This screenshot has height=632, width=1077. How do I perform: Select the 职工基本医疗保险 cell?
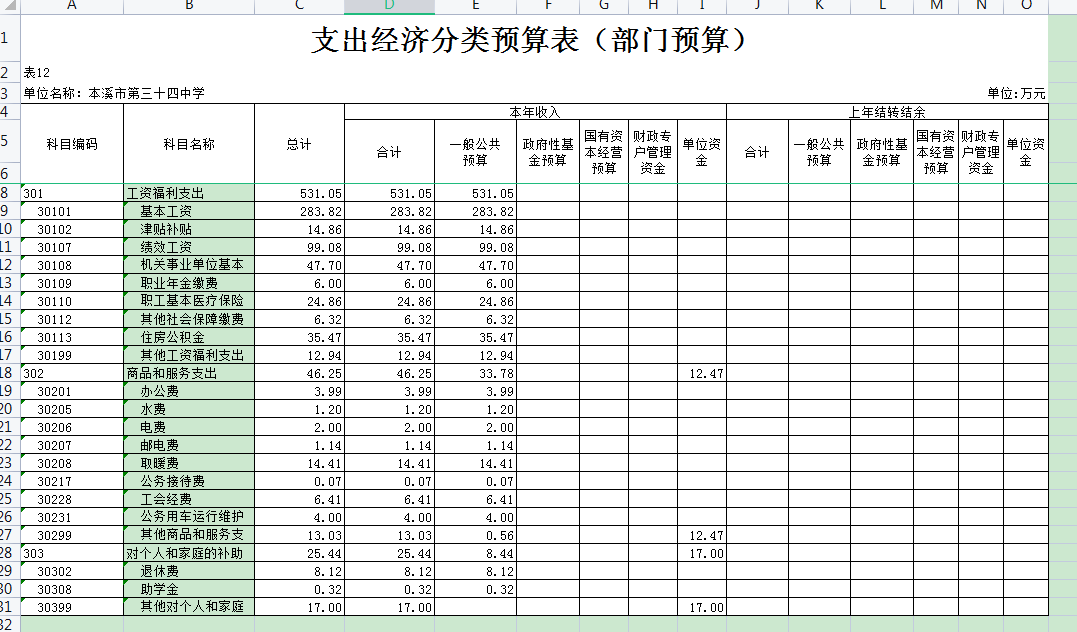tap(189, 301)
